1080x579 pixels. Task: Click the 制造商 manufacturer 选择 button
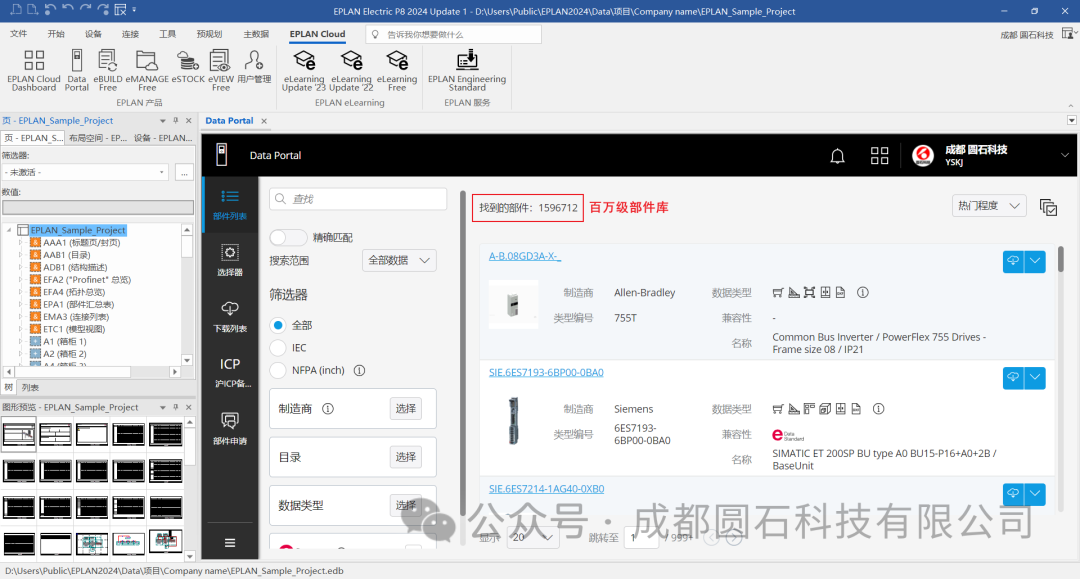click(406, 408)
